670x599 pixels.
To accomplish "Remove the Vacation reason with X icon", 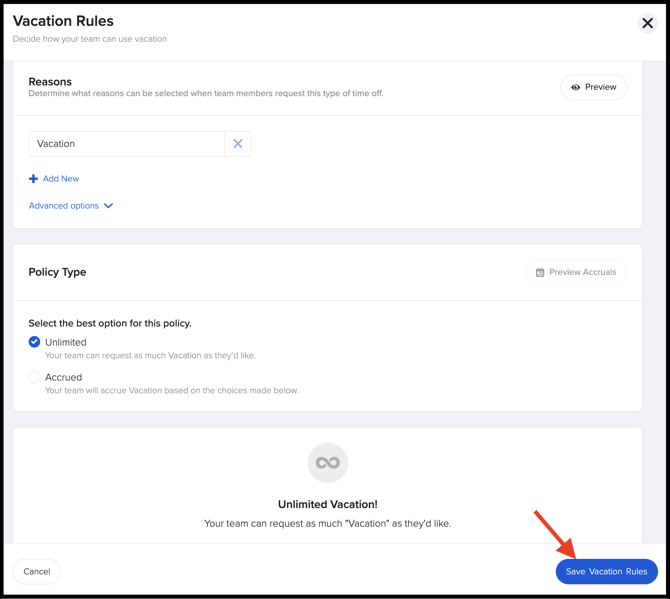I will click(x=238, y=144).
